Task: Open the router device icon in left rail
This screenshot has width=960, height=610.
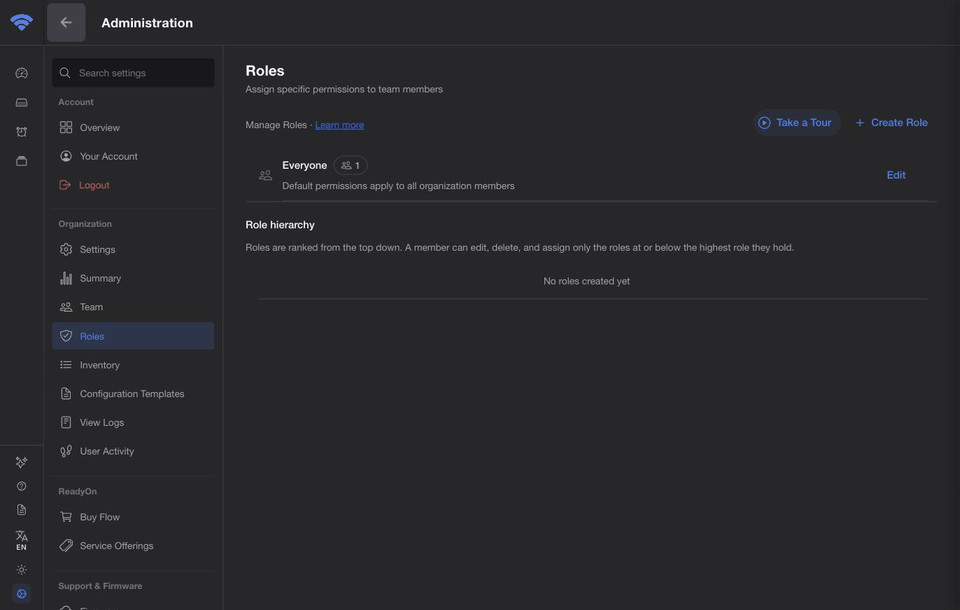Action: tap(21, 102)
